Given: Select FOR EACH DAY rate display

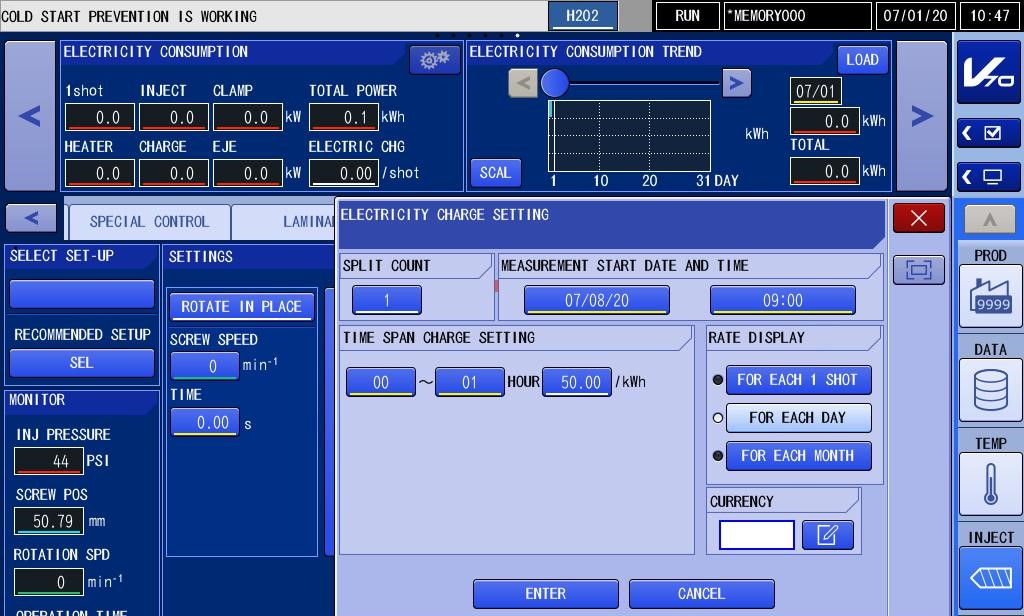Looking at the screenshot, I should [798, 417].
